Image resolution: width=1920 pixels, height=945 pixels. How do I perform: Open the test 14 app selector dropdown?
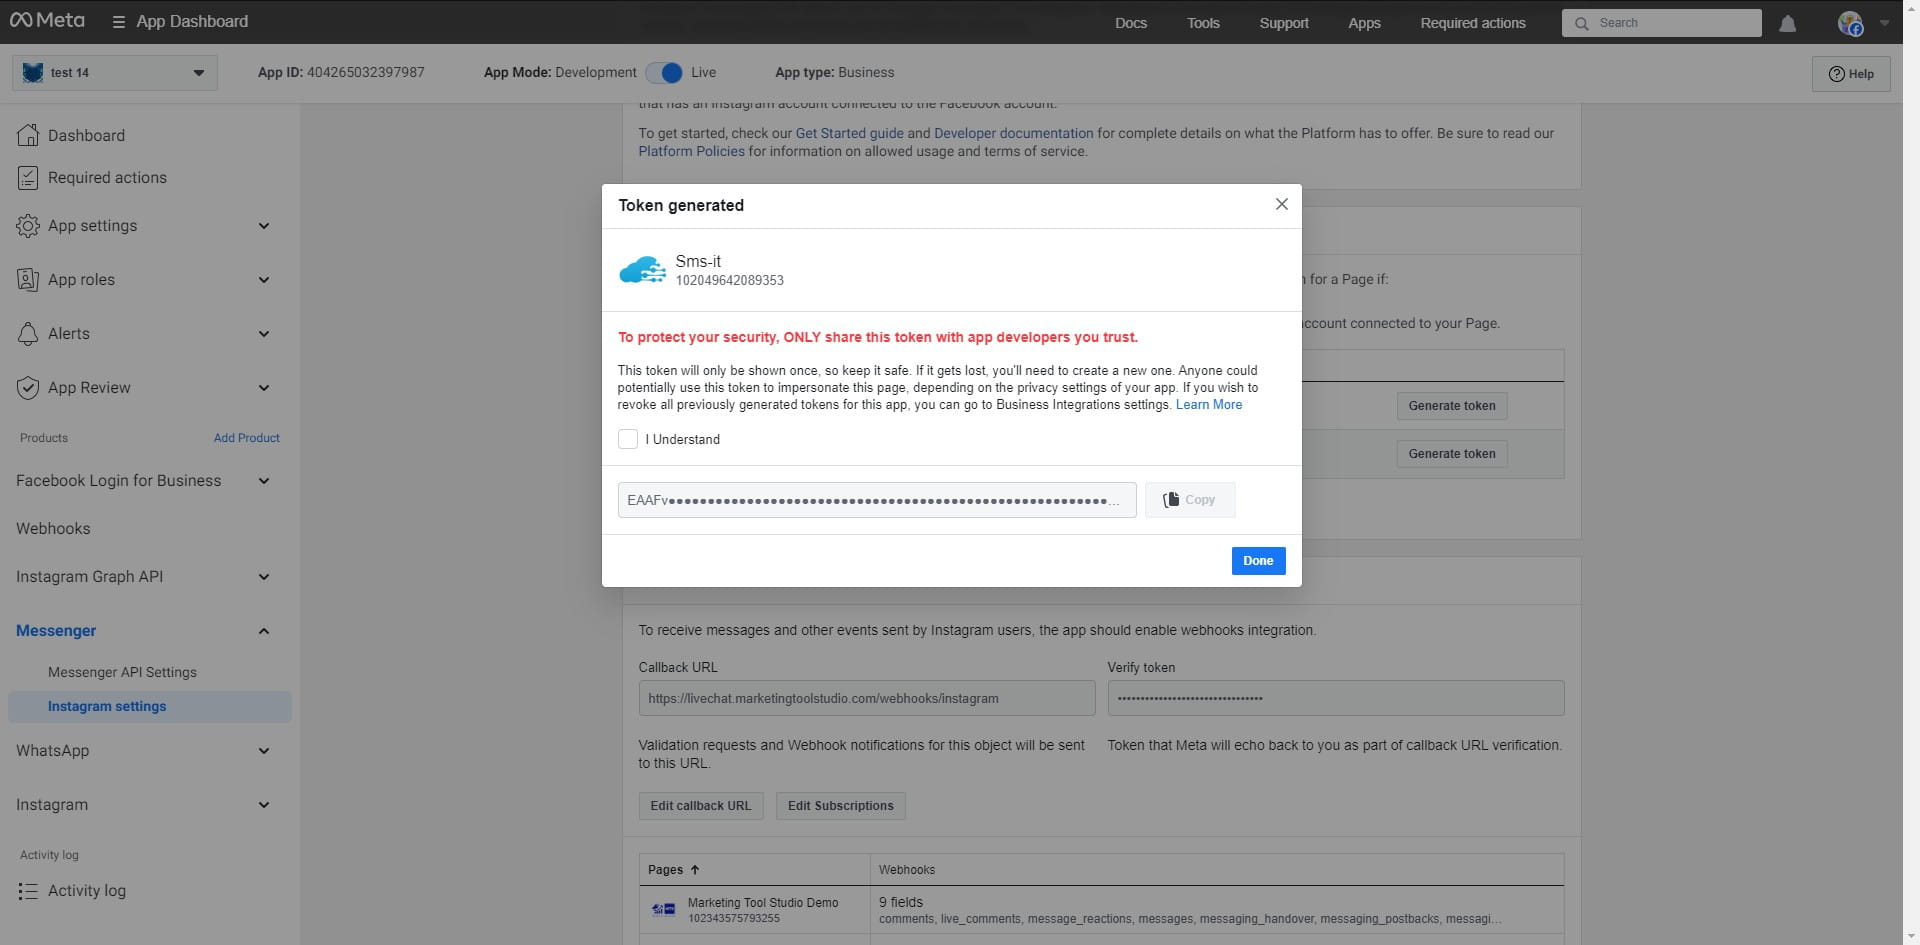click(115, 73)
